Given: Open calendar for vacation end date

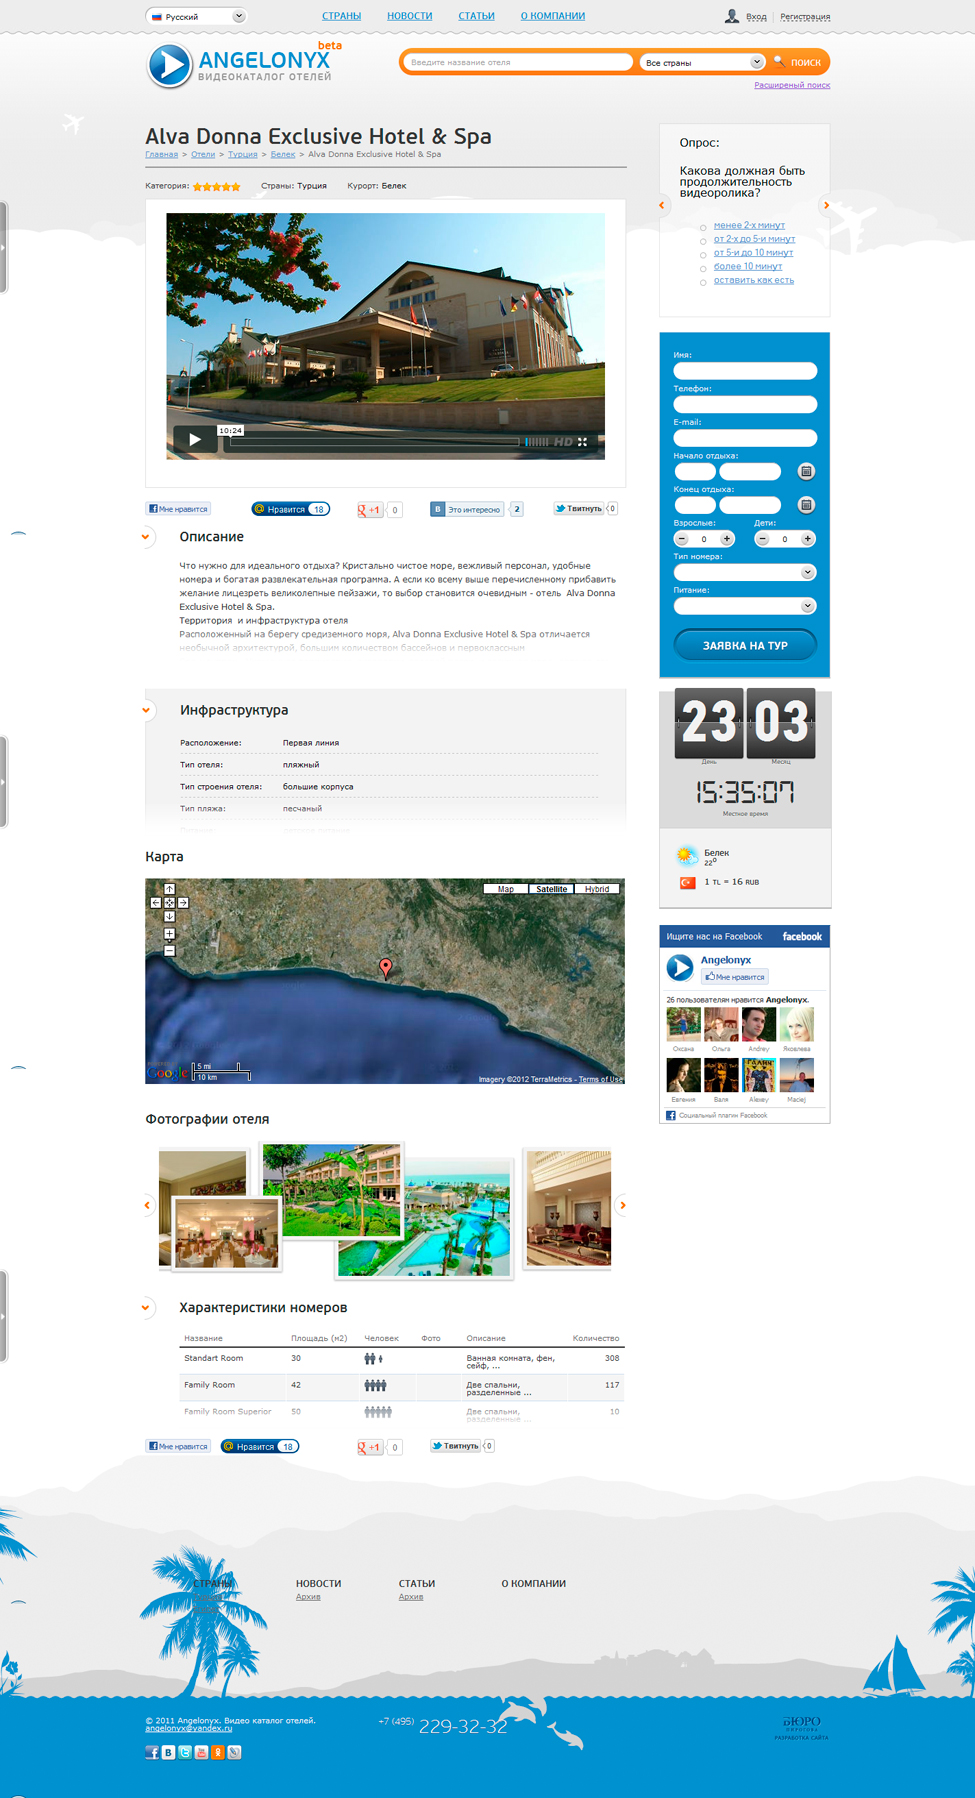Looking at the screenshot, I should coord(806,505).
